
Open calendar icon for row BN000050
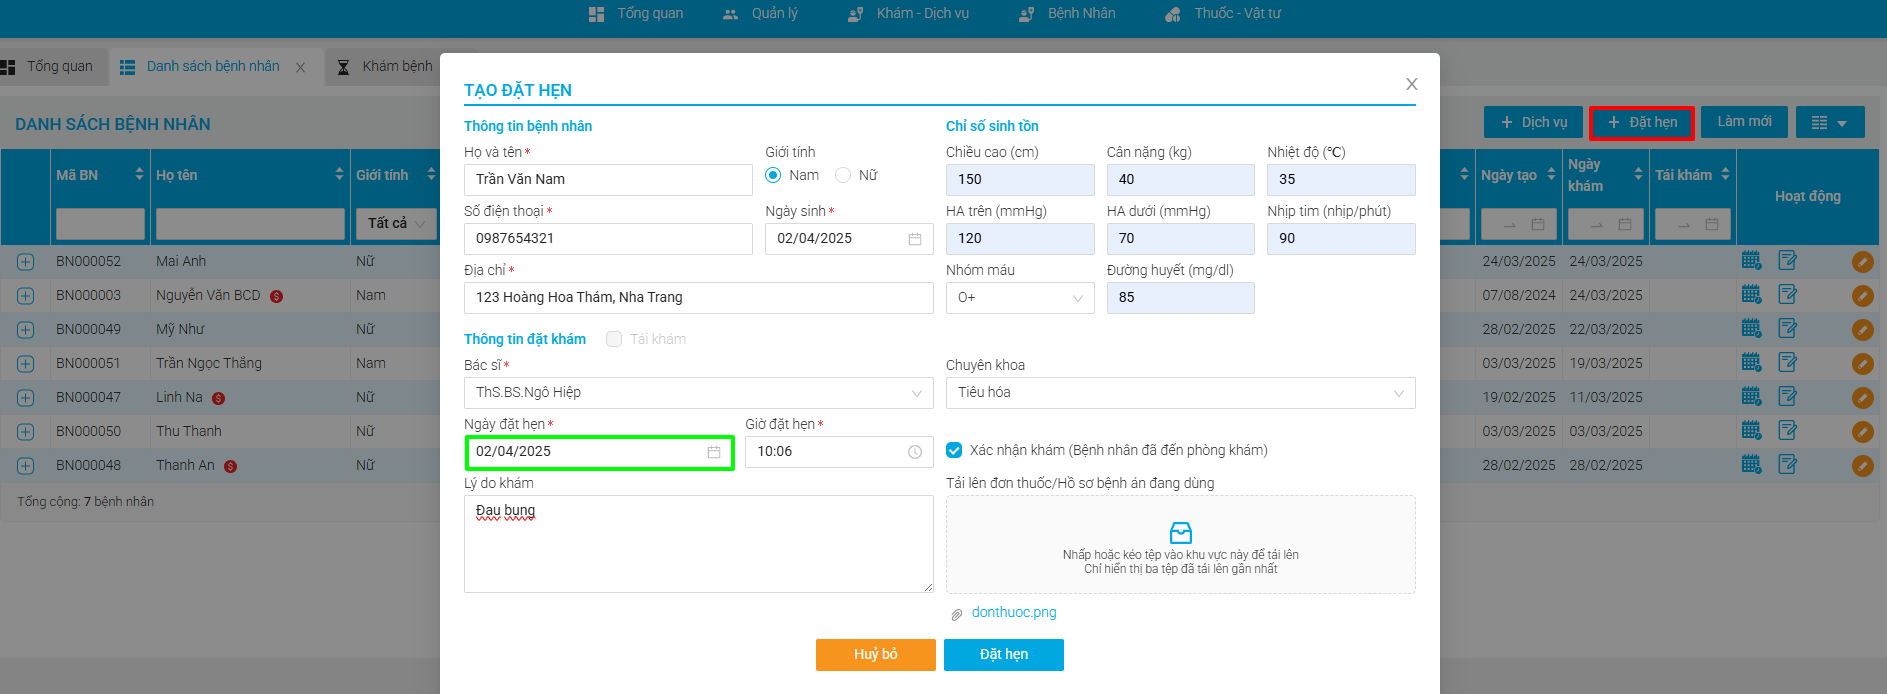(1751, 431)
